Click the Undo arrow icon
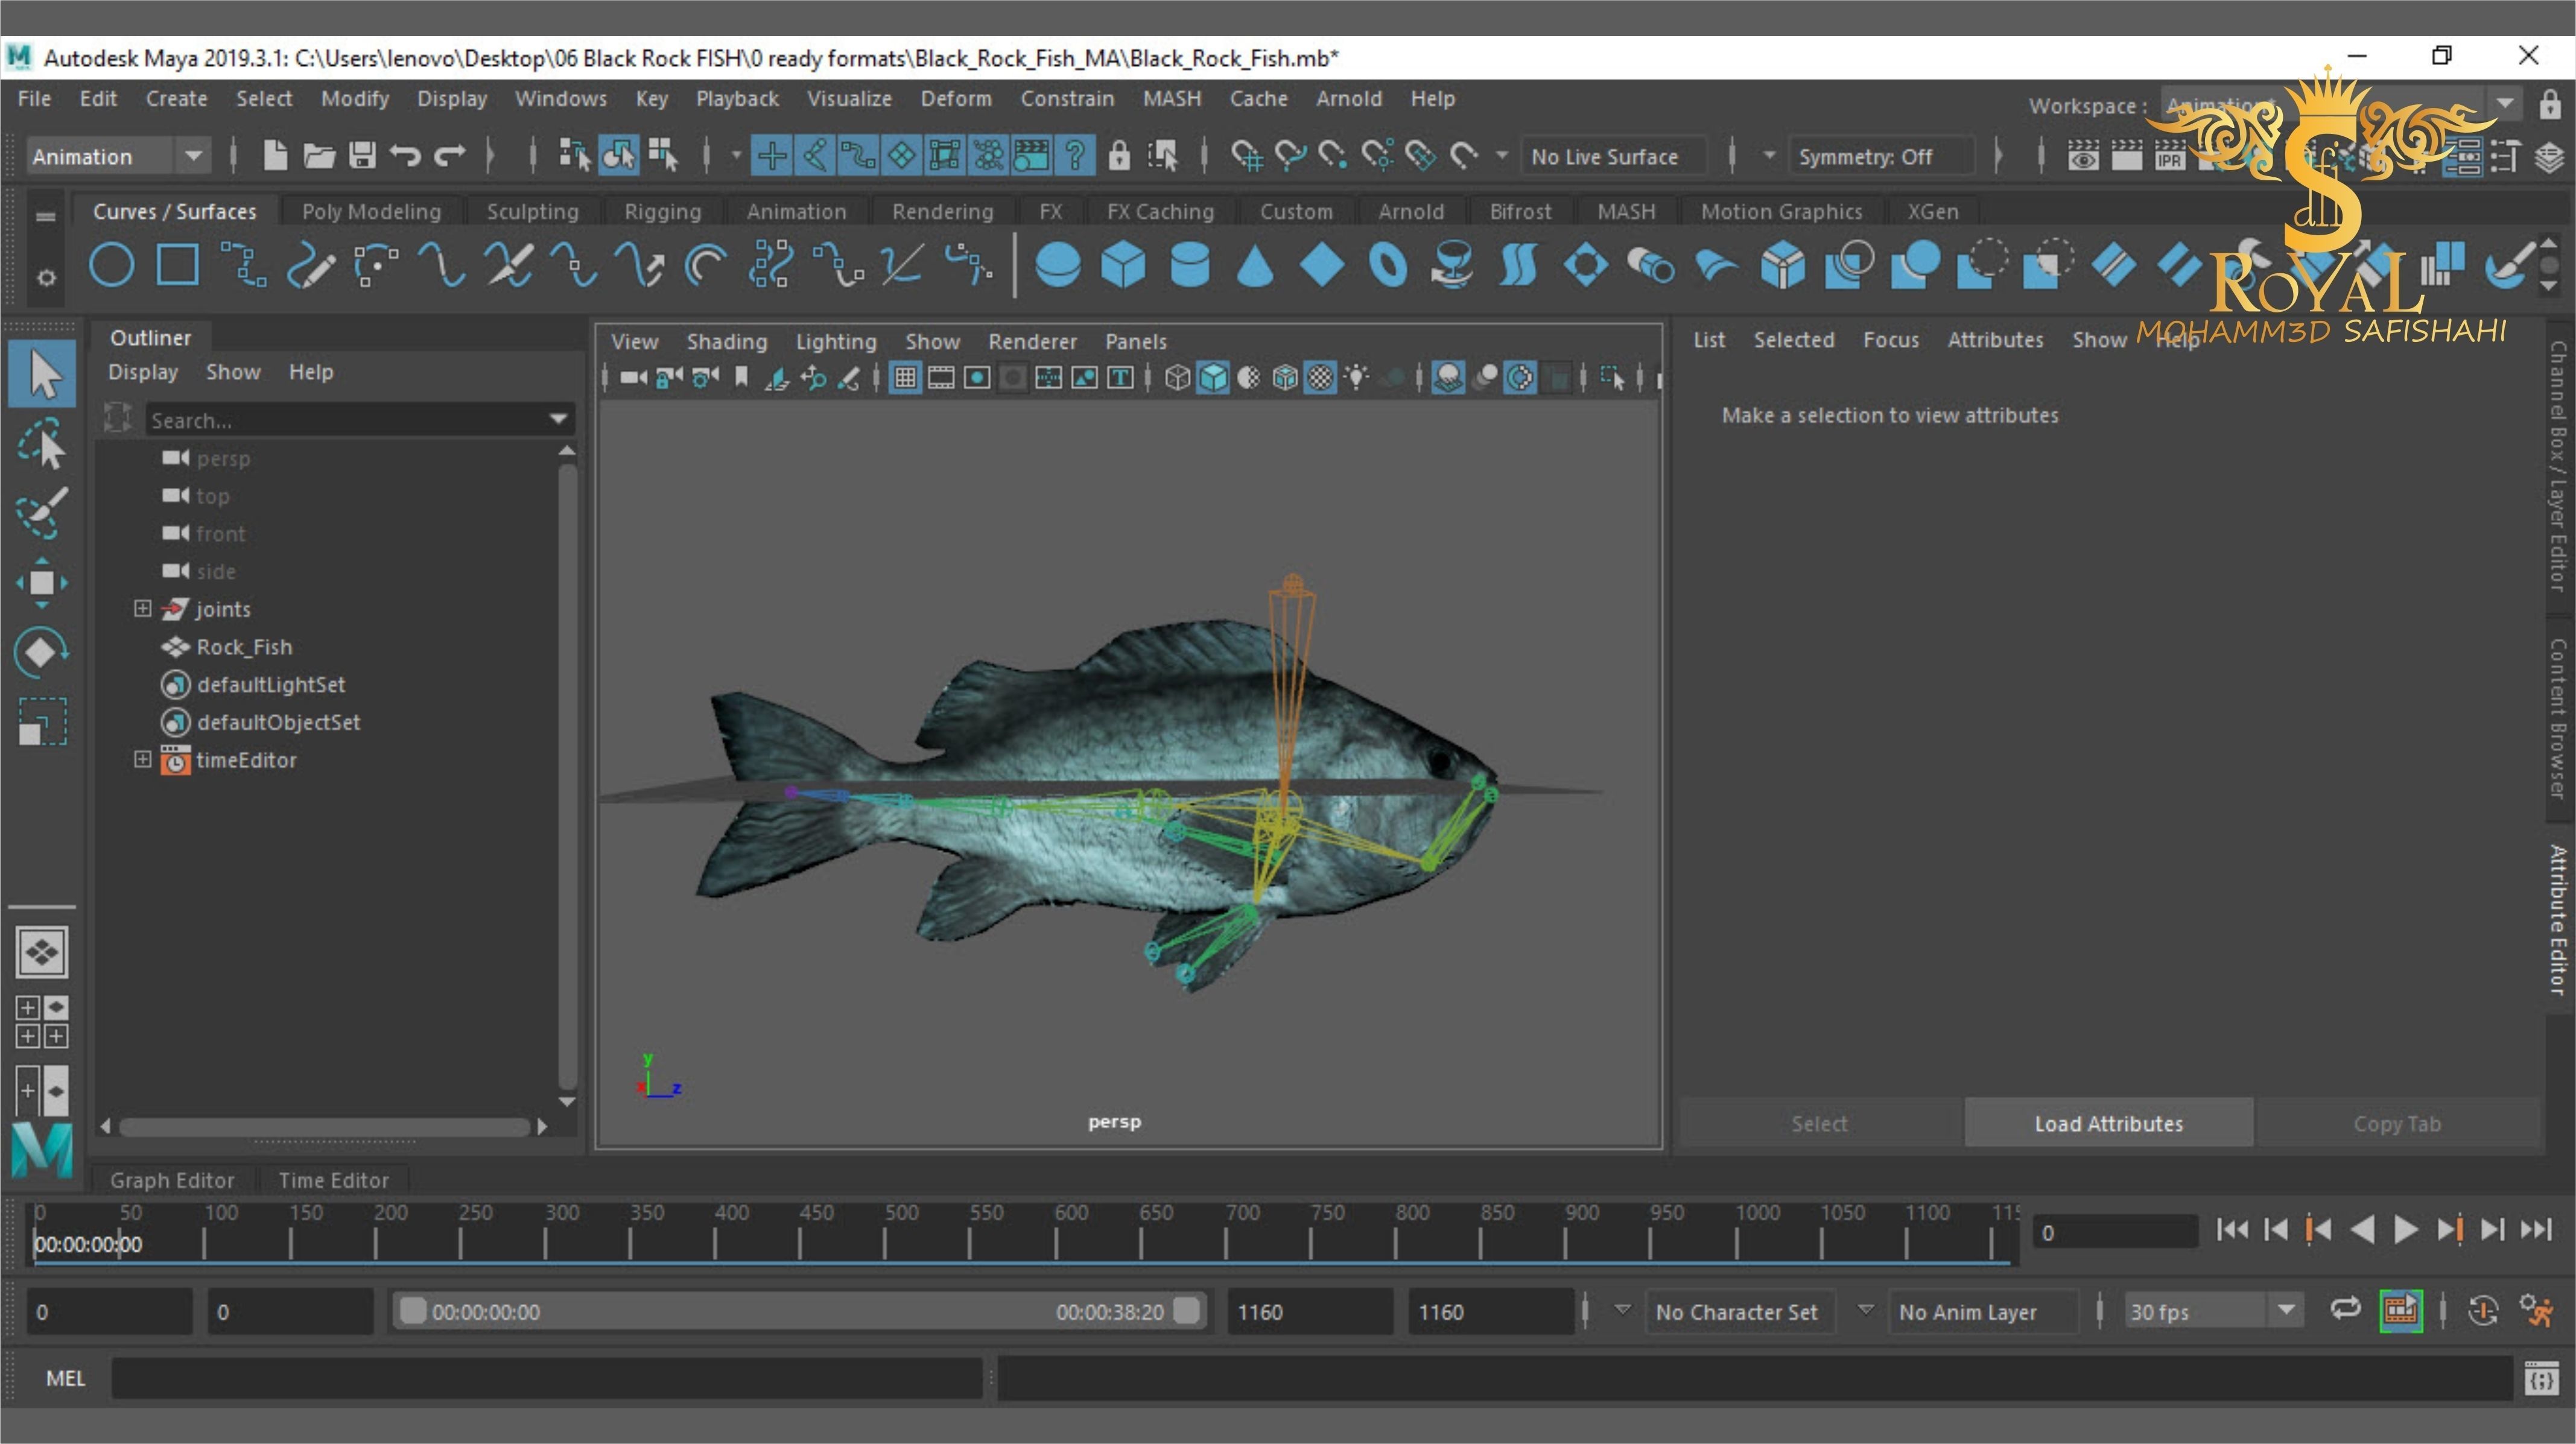This screenshot has width=2576, height=1444. point(405,156)
